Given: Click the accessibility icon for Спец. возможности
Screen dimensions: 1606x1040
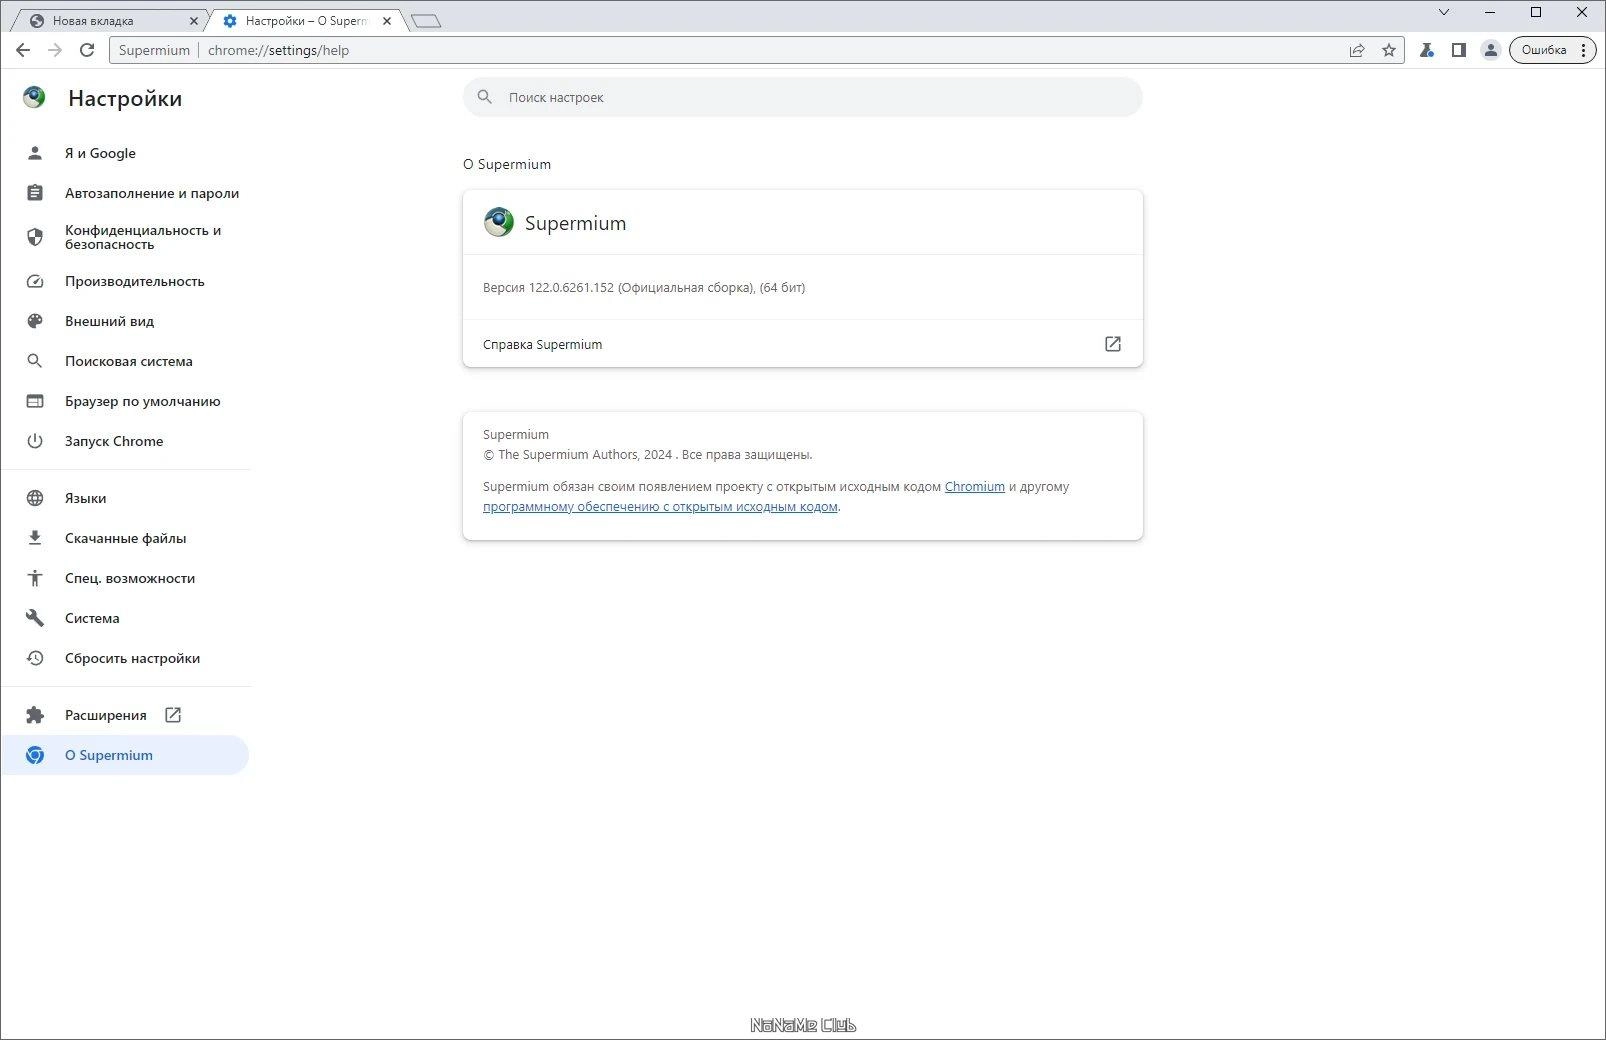Looking at the screenshot, I should [x=35, y=578].
